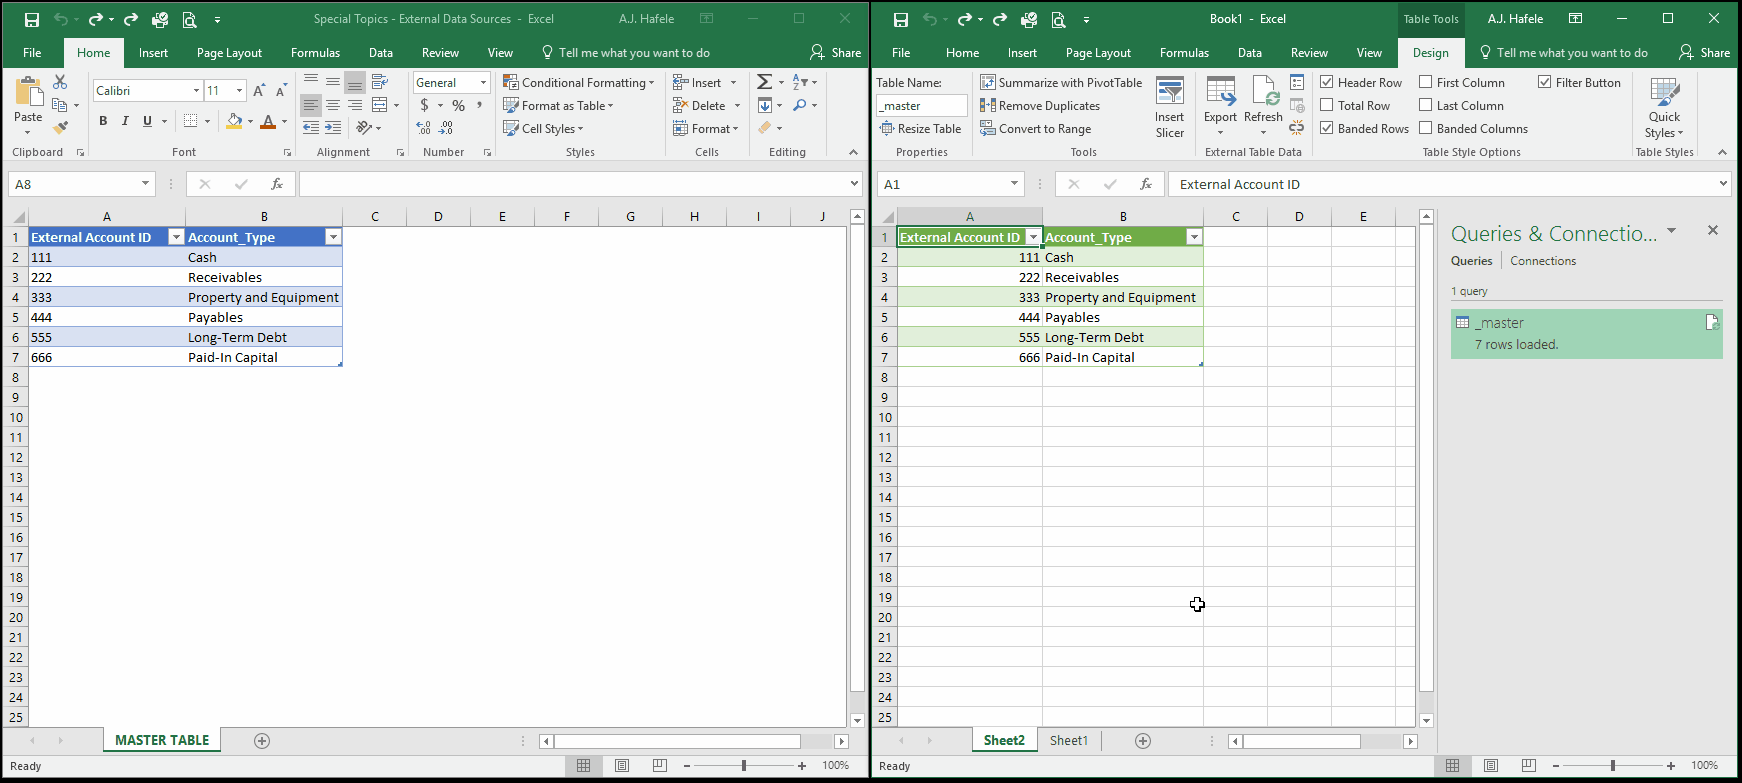Enable Banded Columns checkbox
Viewport: 1742px width, 783px height.
(x=1426, y=128)
